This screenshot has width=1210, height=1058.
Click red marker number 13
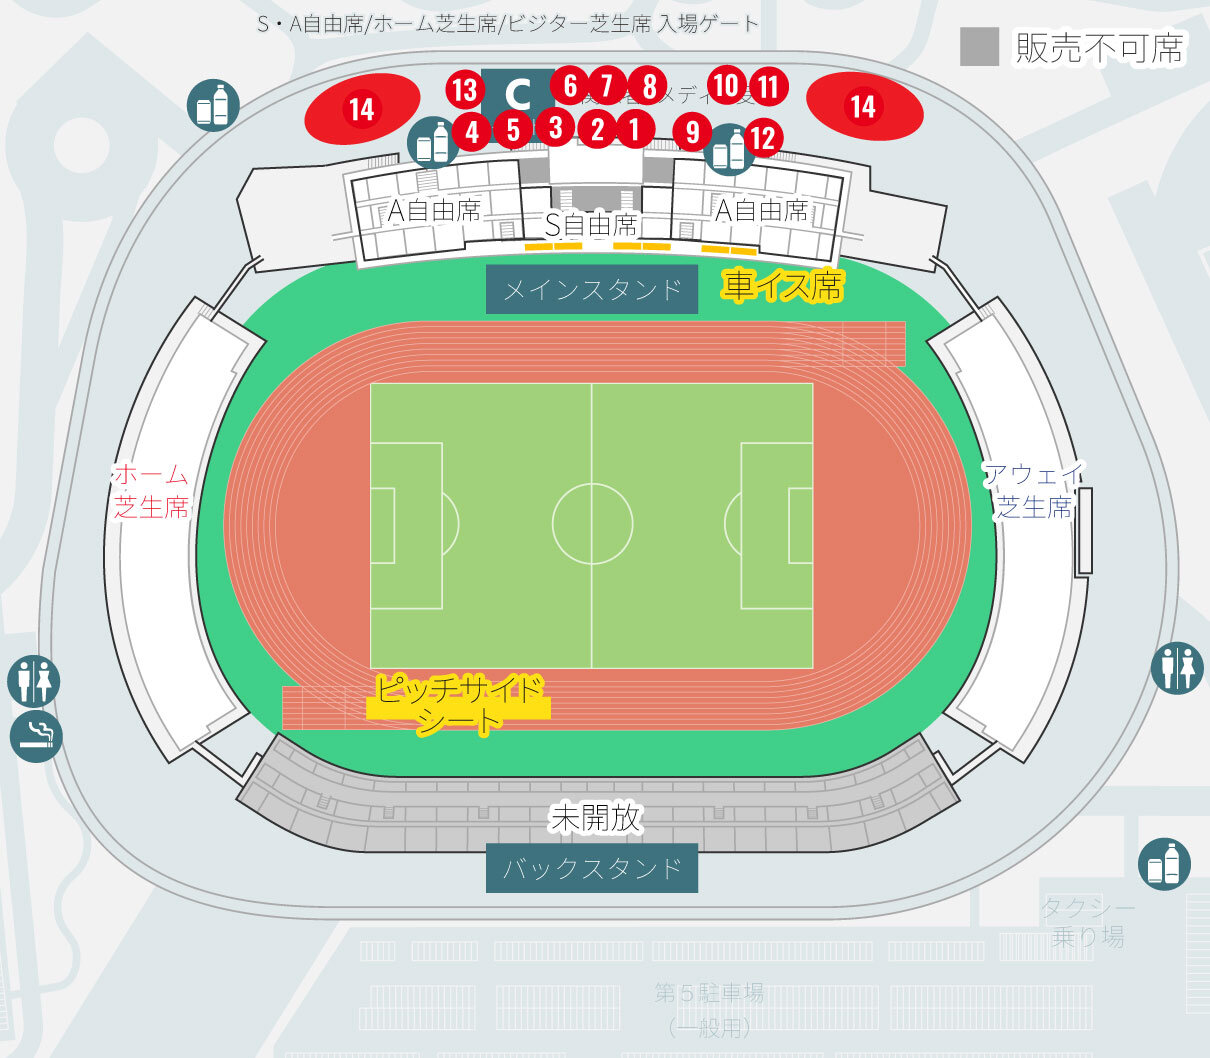click(x=465, y=90)
